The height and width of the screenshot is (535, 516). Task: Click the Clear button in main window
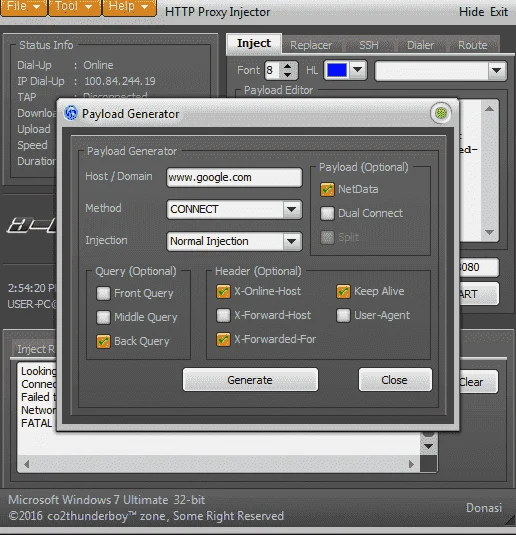point(477,382)
